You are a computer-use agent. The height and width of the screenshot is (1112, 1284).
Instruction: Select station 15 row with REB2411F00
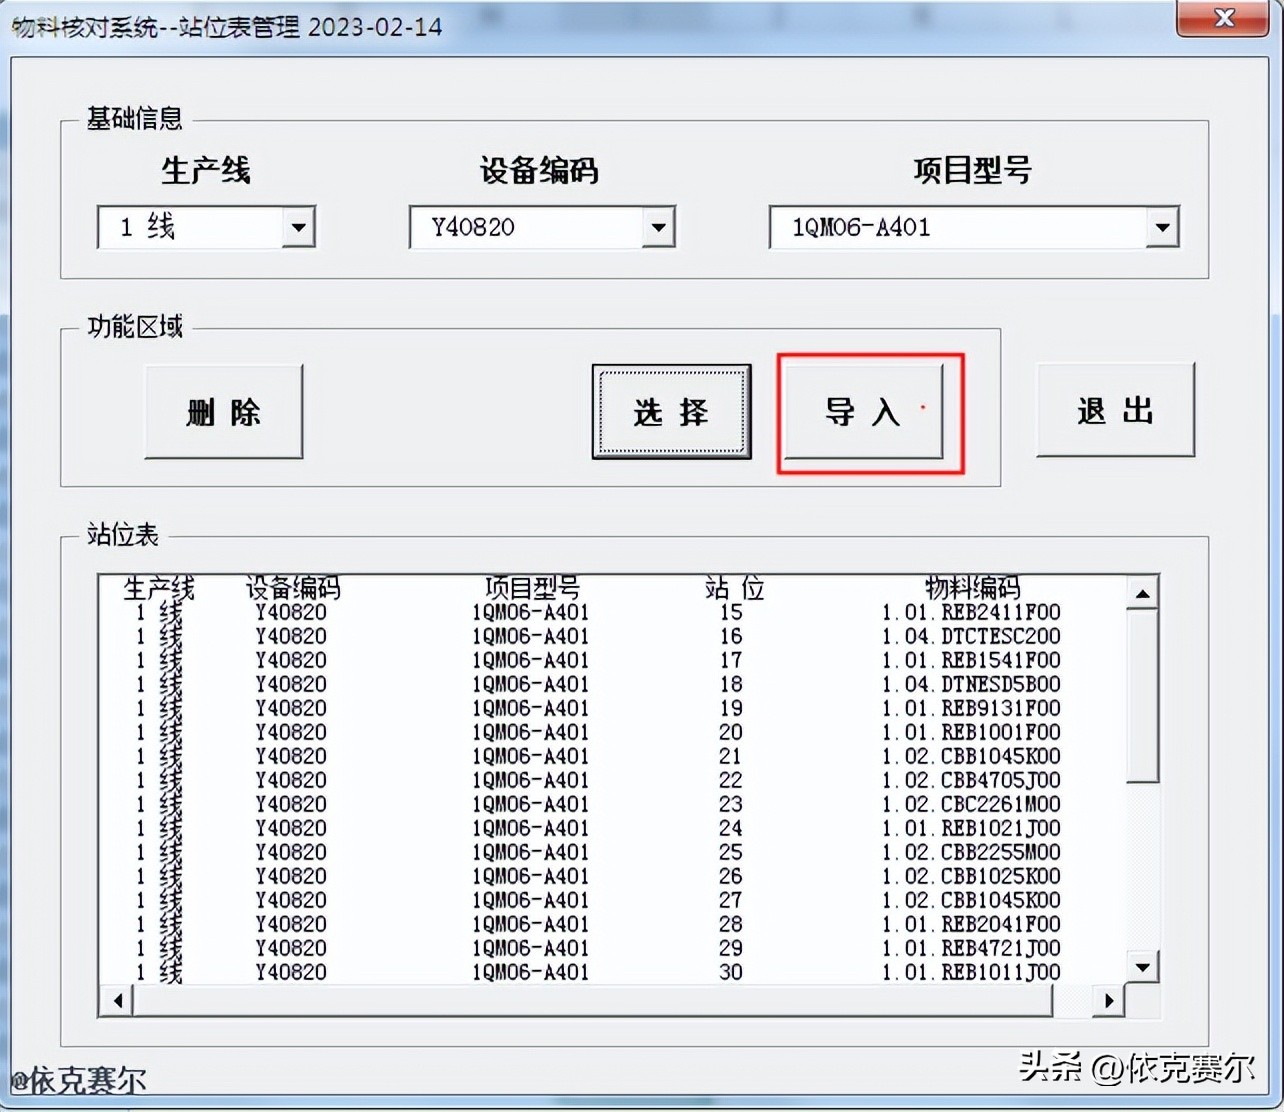click(x=600, y=612)
